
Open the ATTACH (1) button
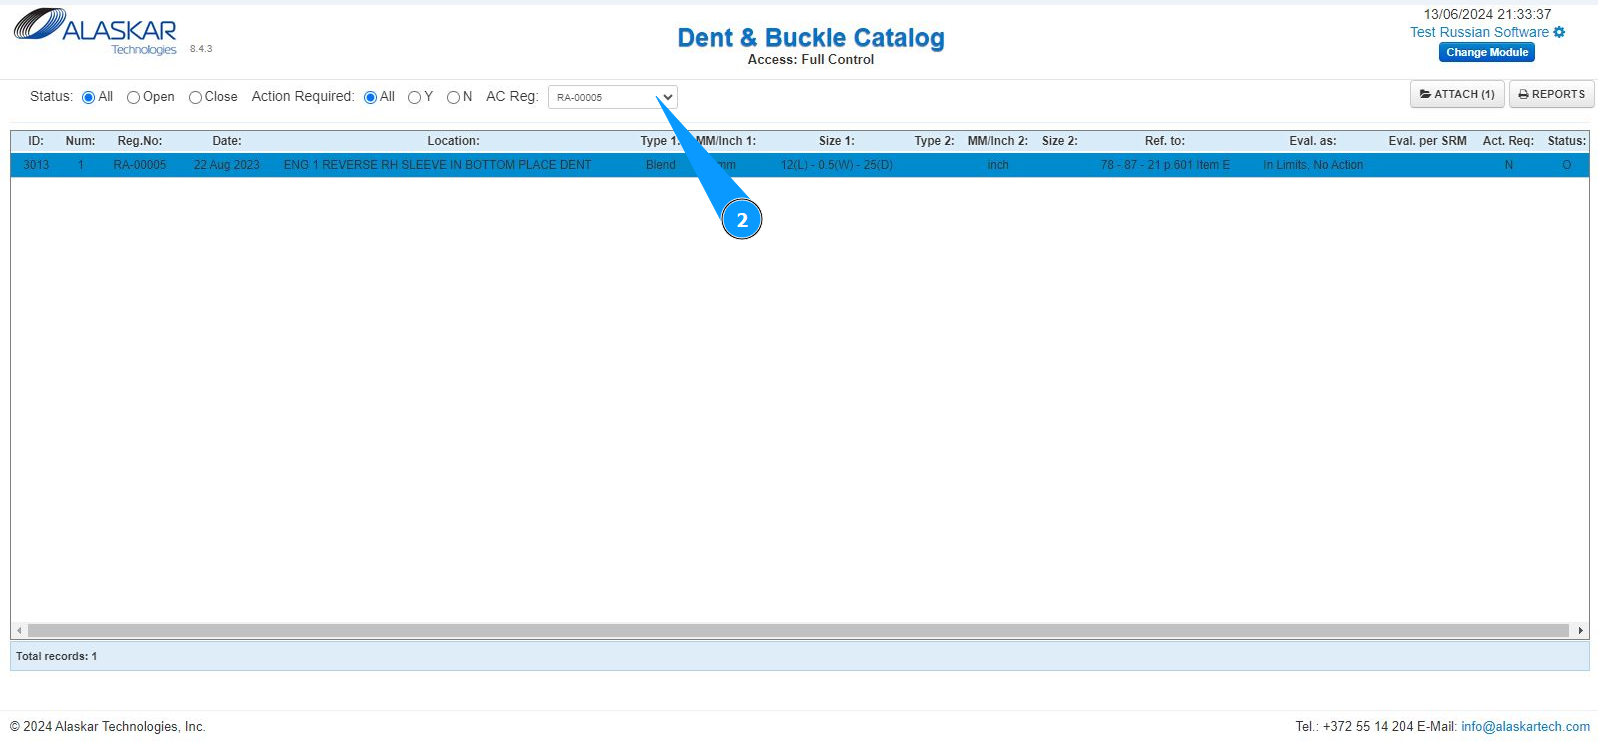(1457, 94)
